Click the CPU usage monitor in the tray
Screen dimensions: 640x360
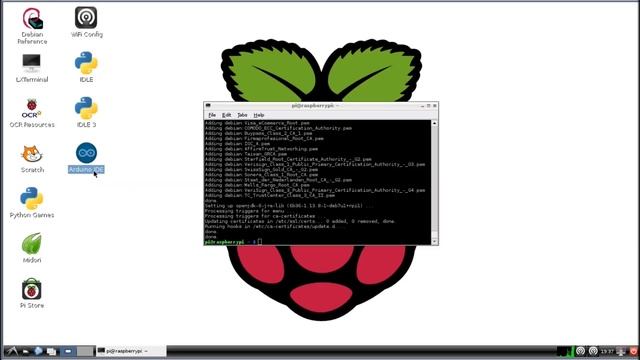point(565,351)
